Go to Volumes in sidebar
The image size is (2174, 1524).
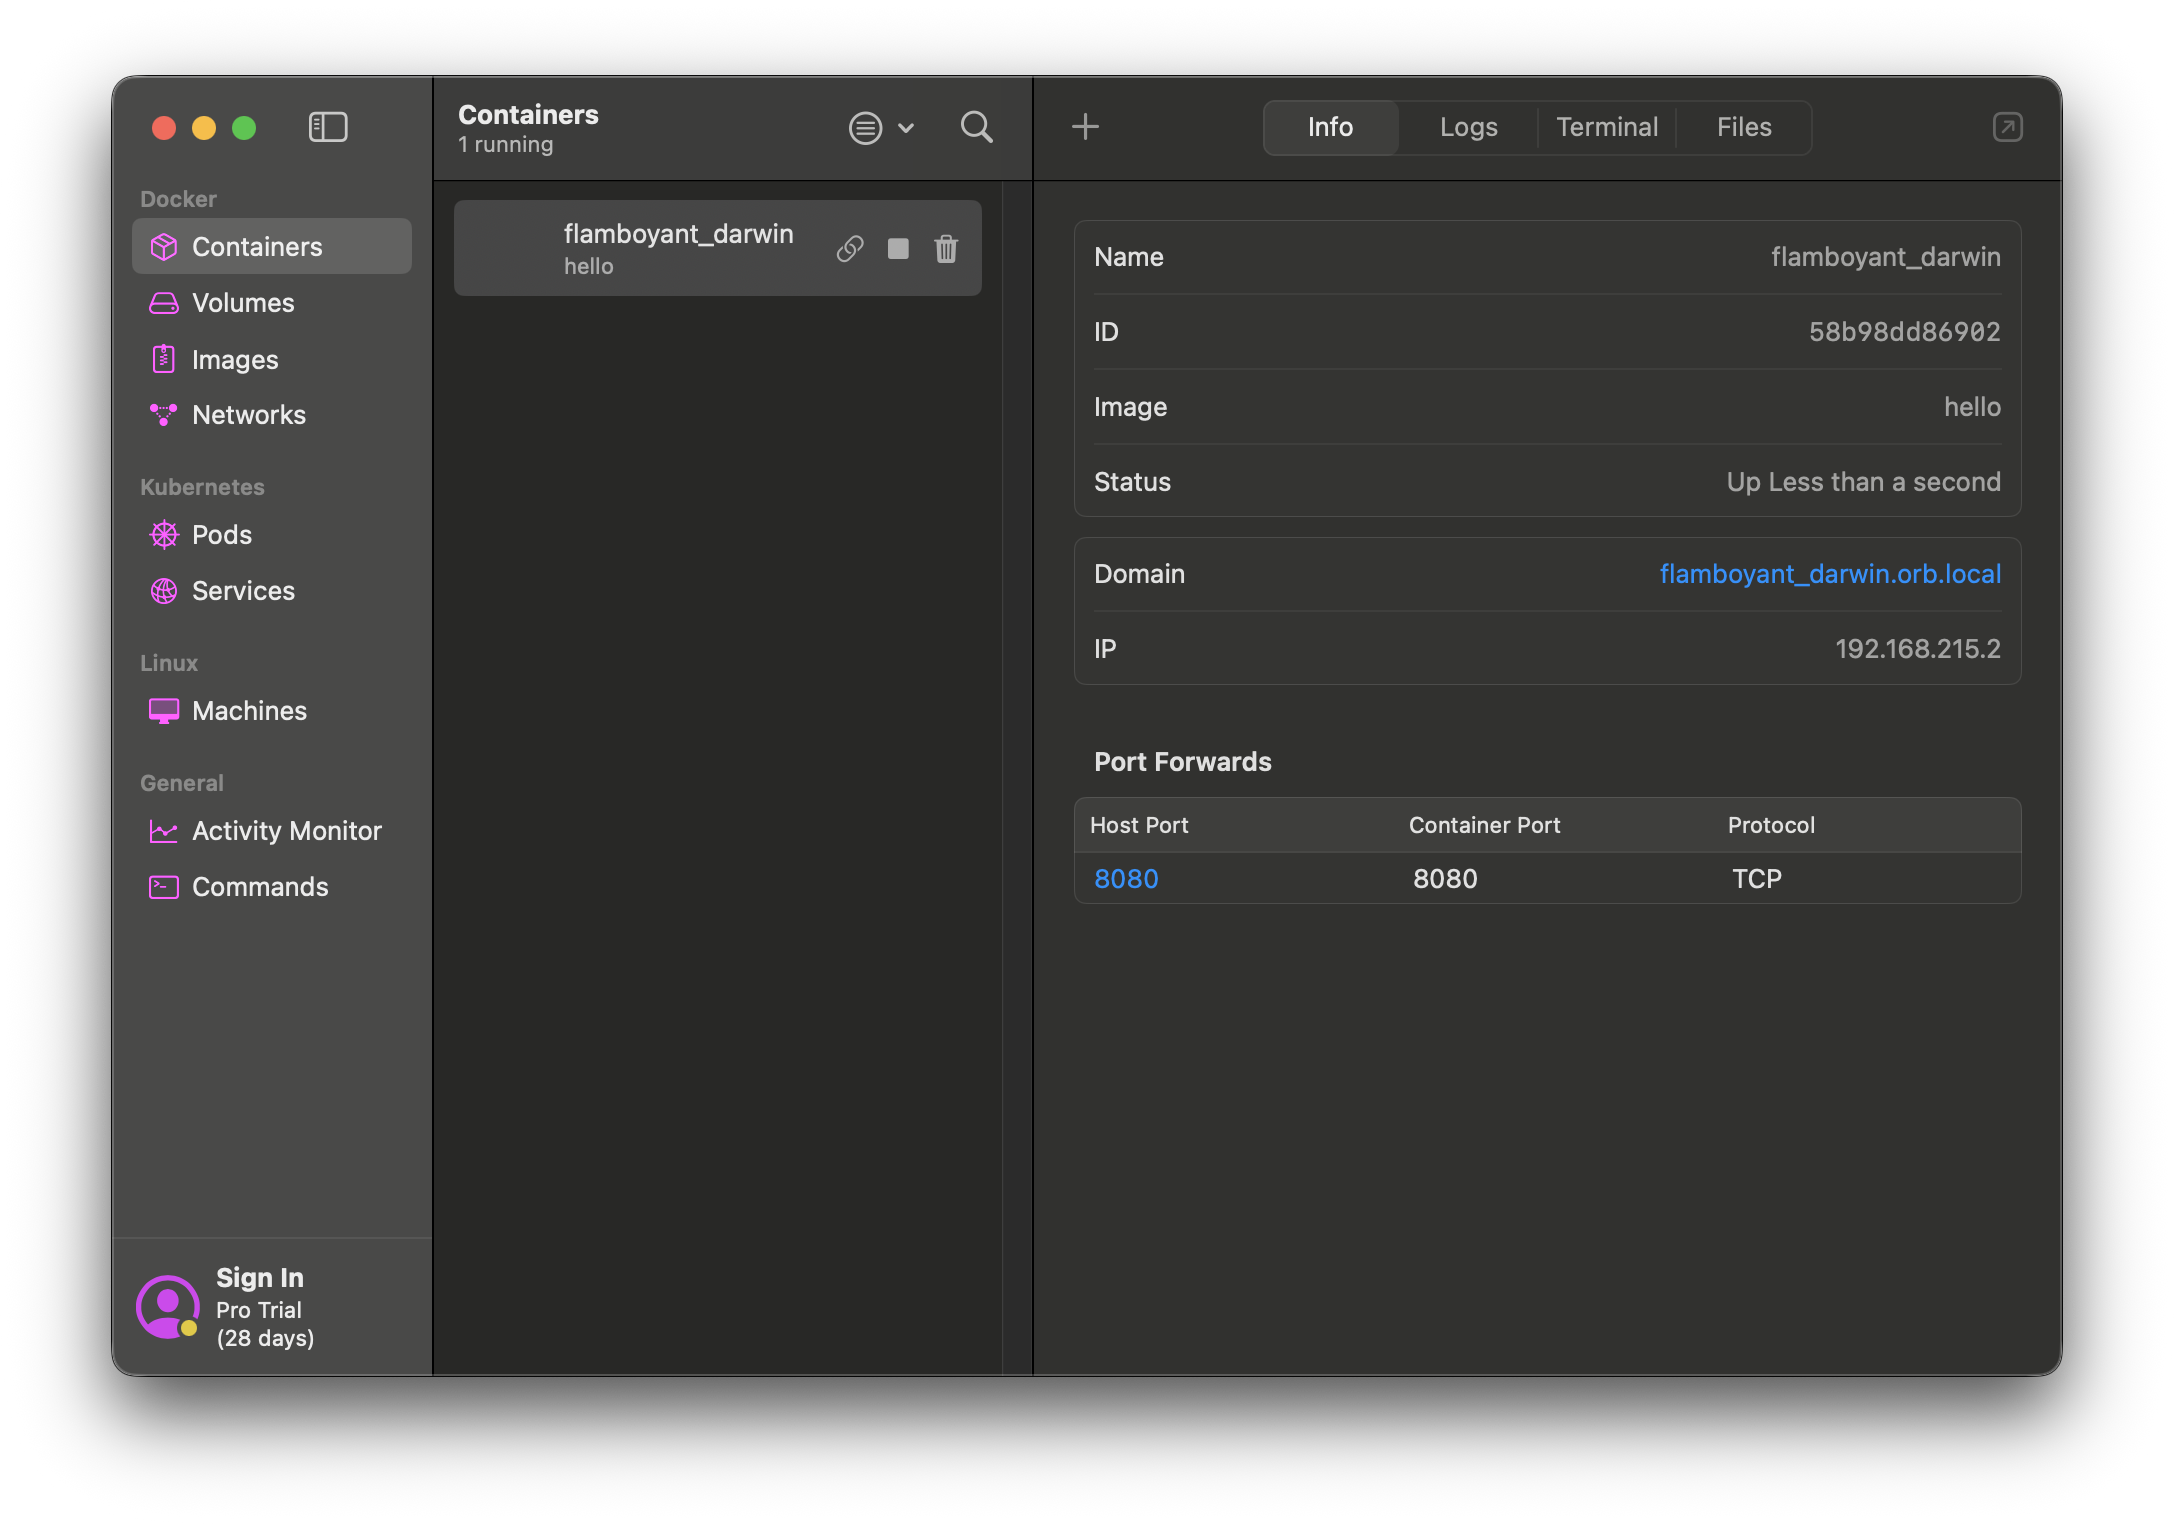(243, 303)
